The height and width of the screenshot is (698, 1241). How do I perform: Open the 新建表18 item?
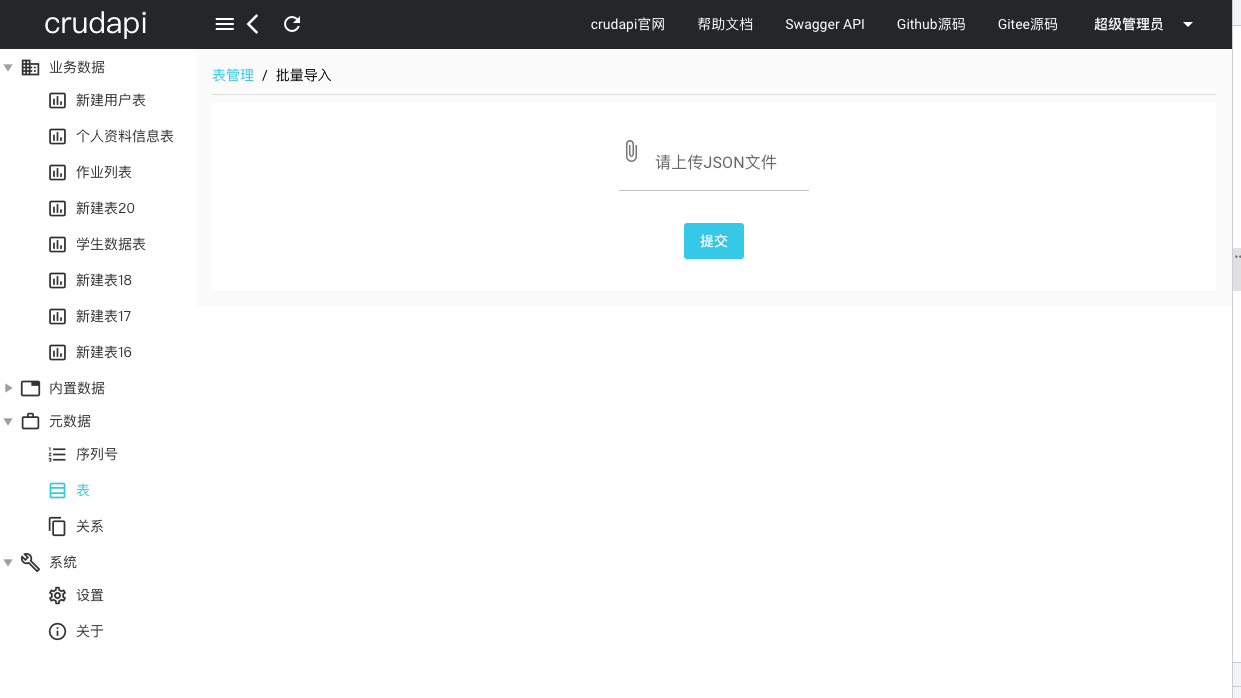104,280
